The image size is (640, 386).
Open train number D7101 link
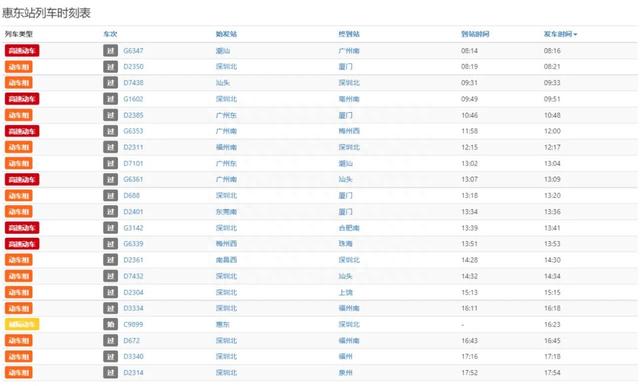click(133, 163)
